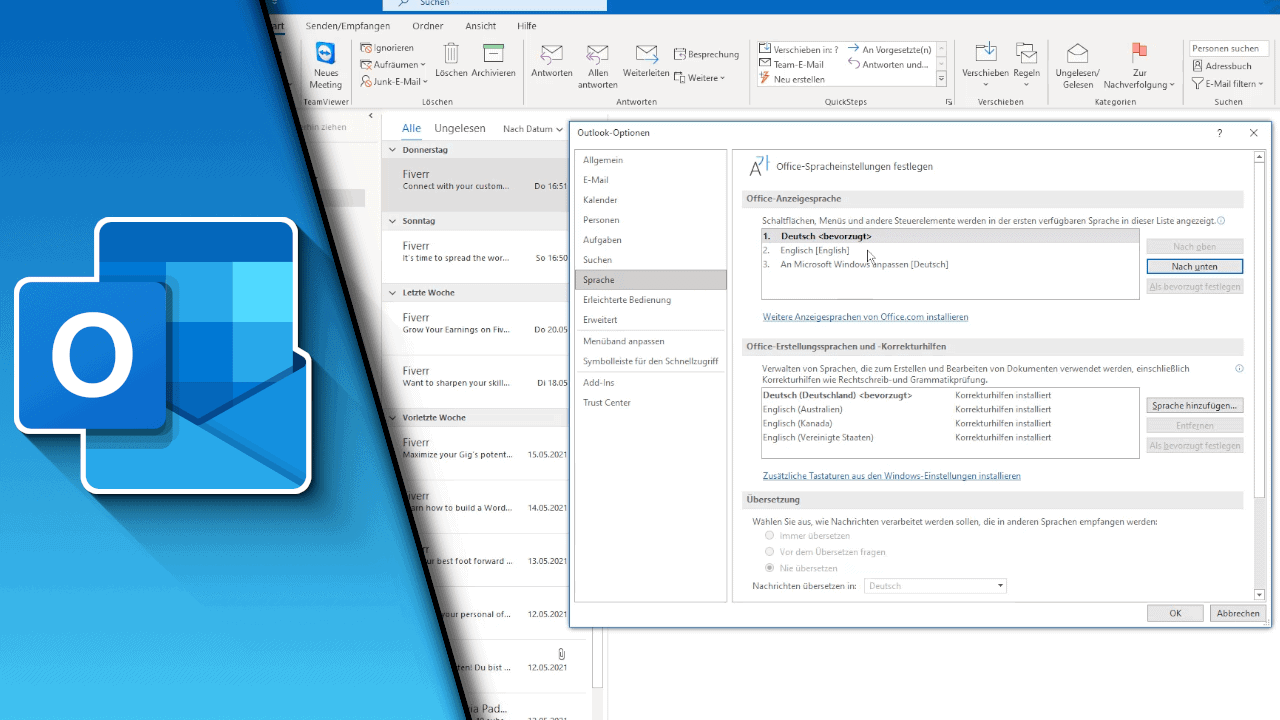1280x720 pixels.
Task: Open the QuickSteps dialog launcher
Action: pyautogui.click(x=948, y=102)
